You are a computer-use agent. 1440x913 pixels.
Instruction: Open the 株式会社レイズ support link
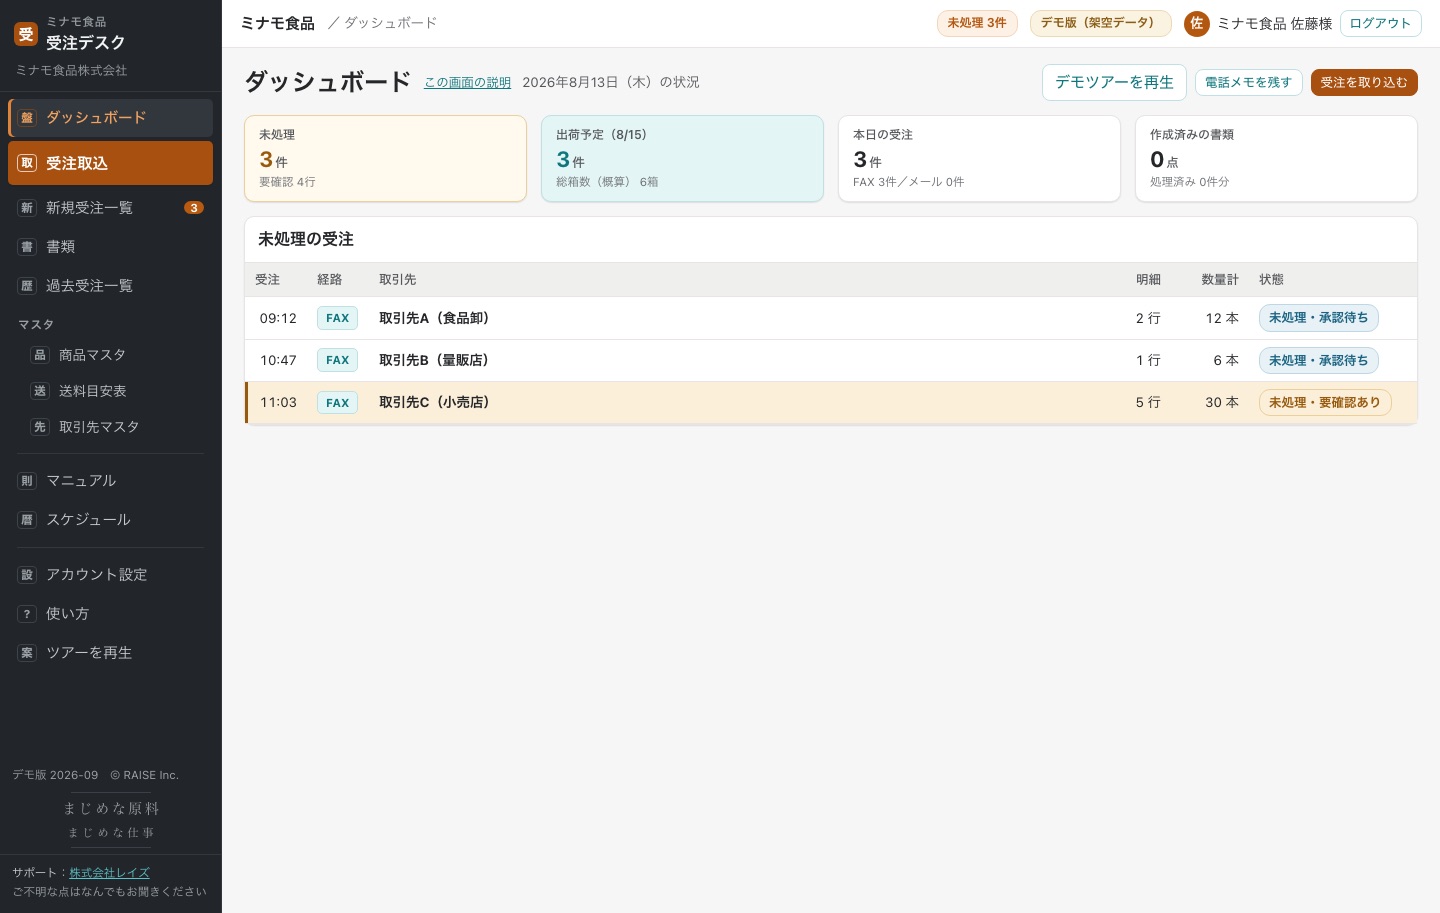(109, 873)
